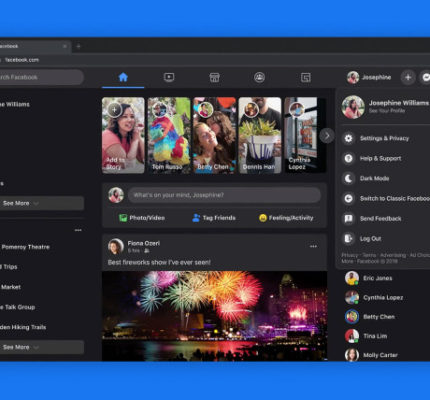
Task: Click the next stories arrow
Action: coord(327,136)
